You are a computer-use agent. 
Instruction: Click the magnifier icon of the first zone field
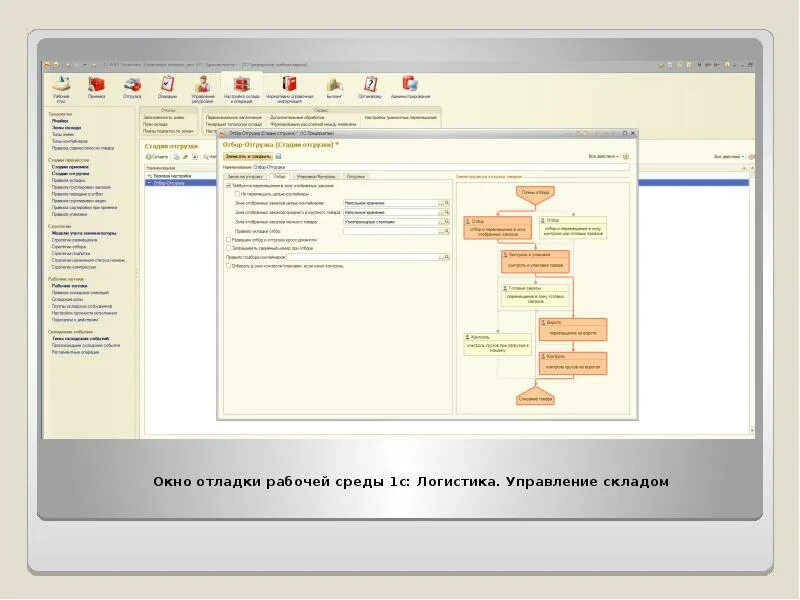tap(447, 203)
